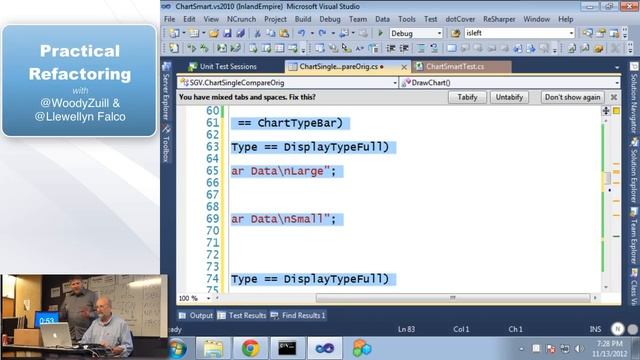Show the Output window tab
This screenshot has height=360, width=640.
click(196, 315)
